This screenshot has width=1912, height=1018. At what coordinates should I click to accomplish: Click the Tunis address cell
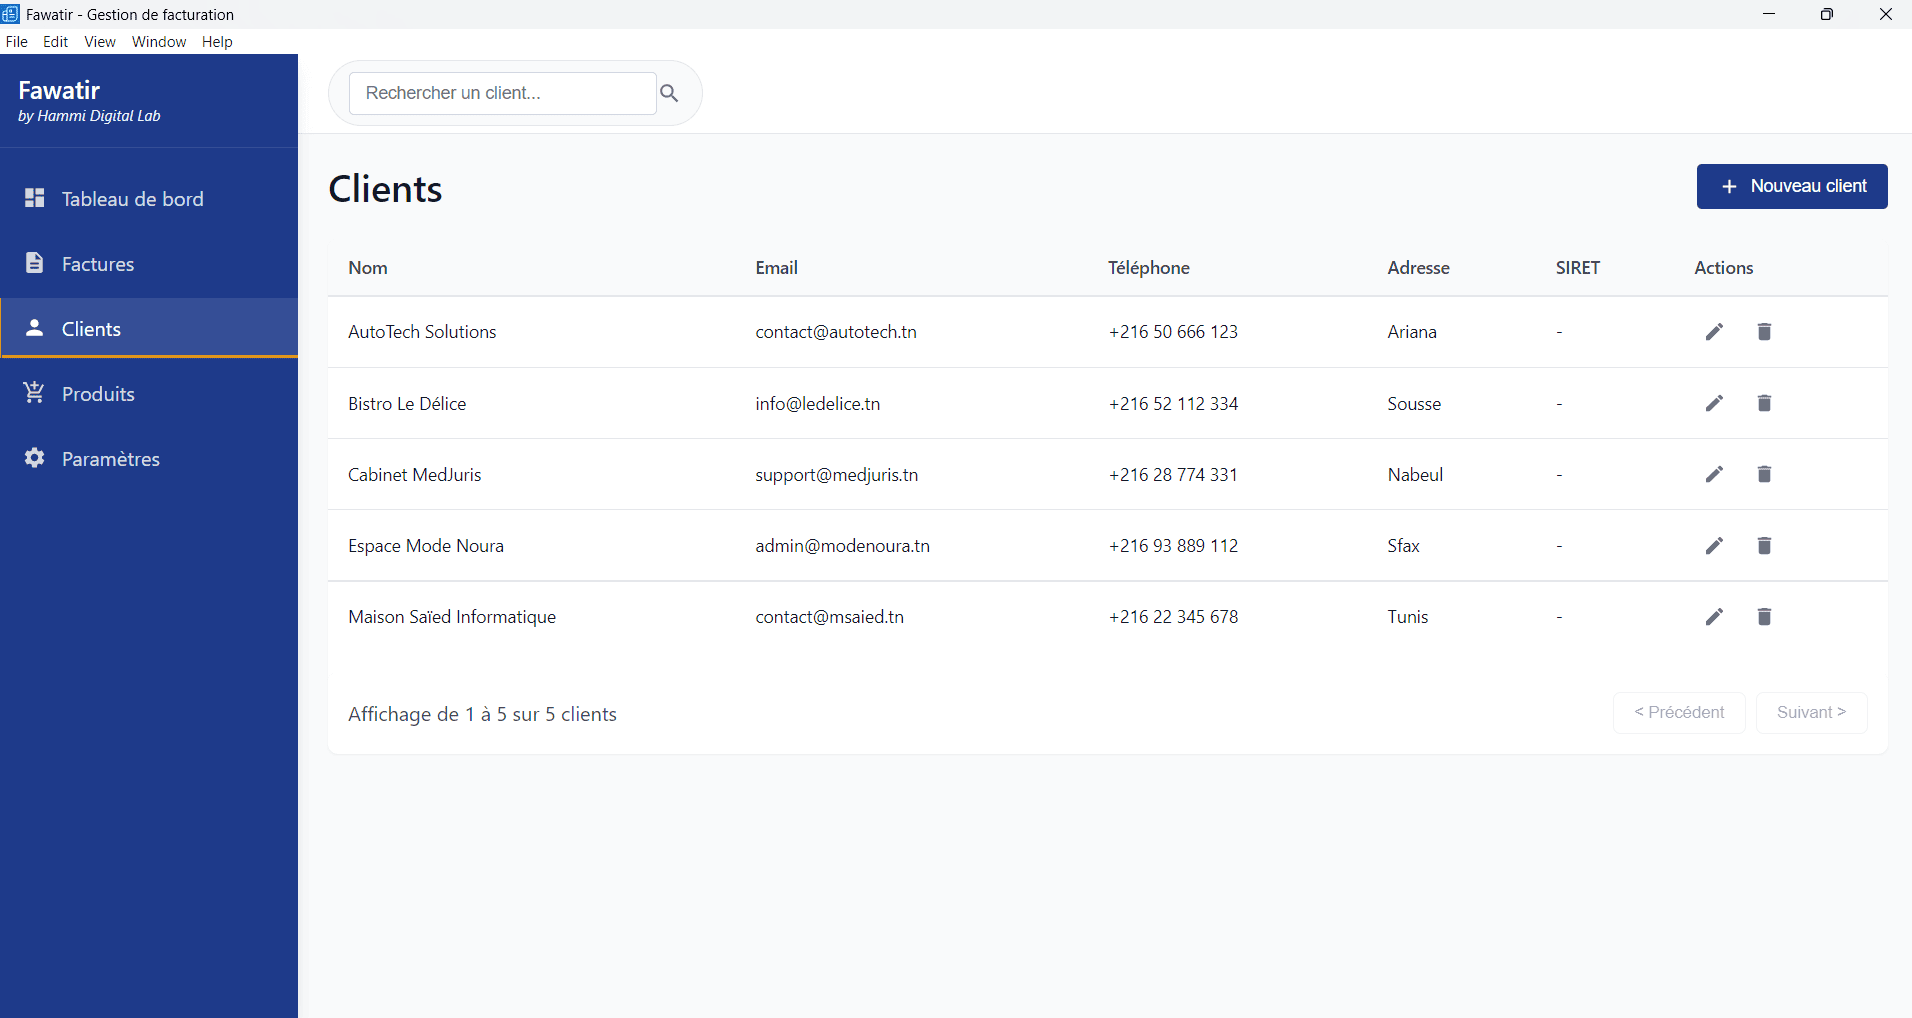pos(1408,617)
